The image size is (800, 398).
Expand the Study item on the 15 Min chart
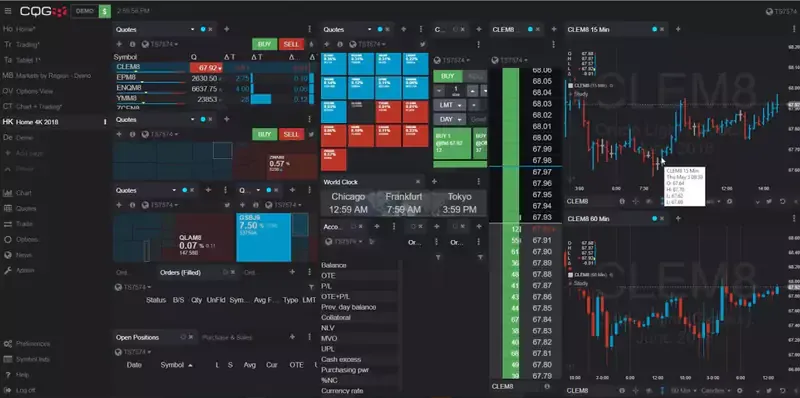(x=578, y=94)
